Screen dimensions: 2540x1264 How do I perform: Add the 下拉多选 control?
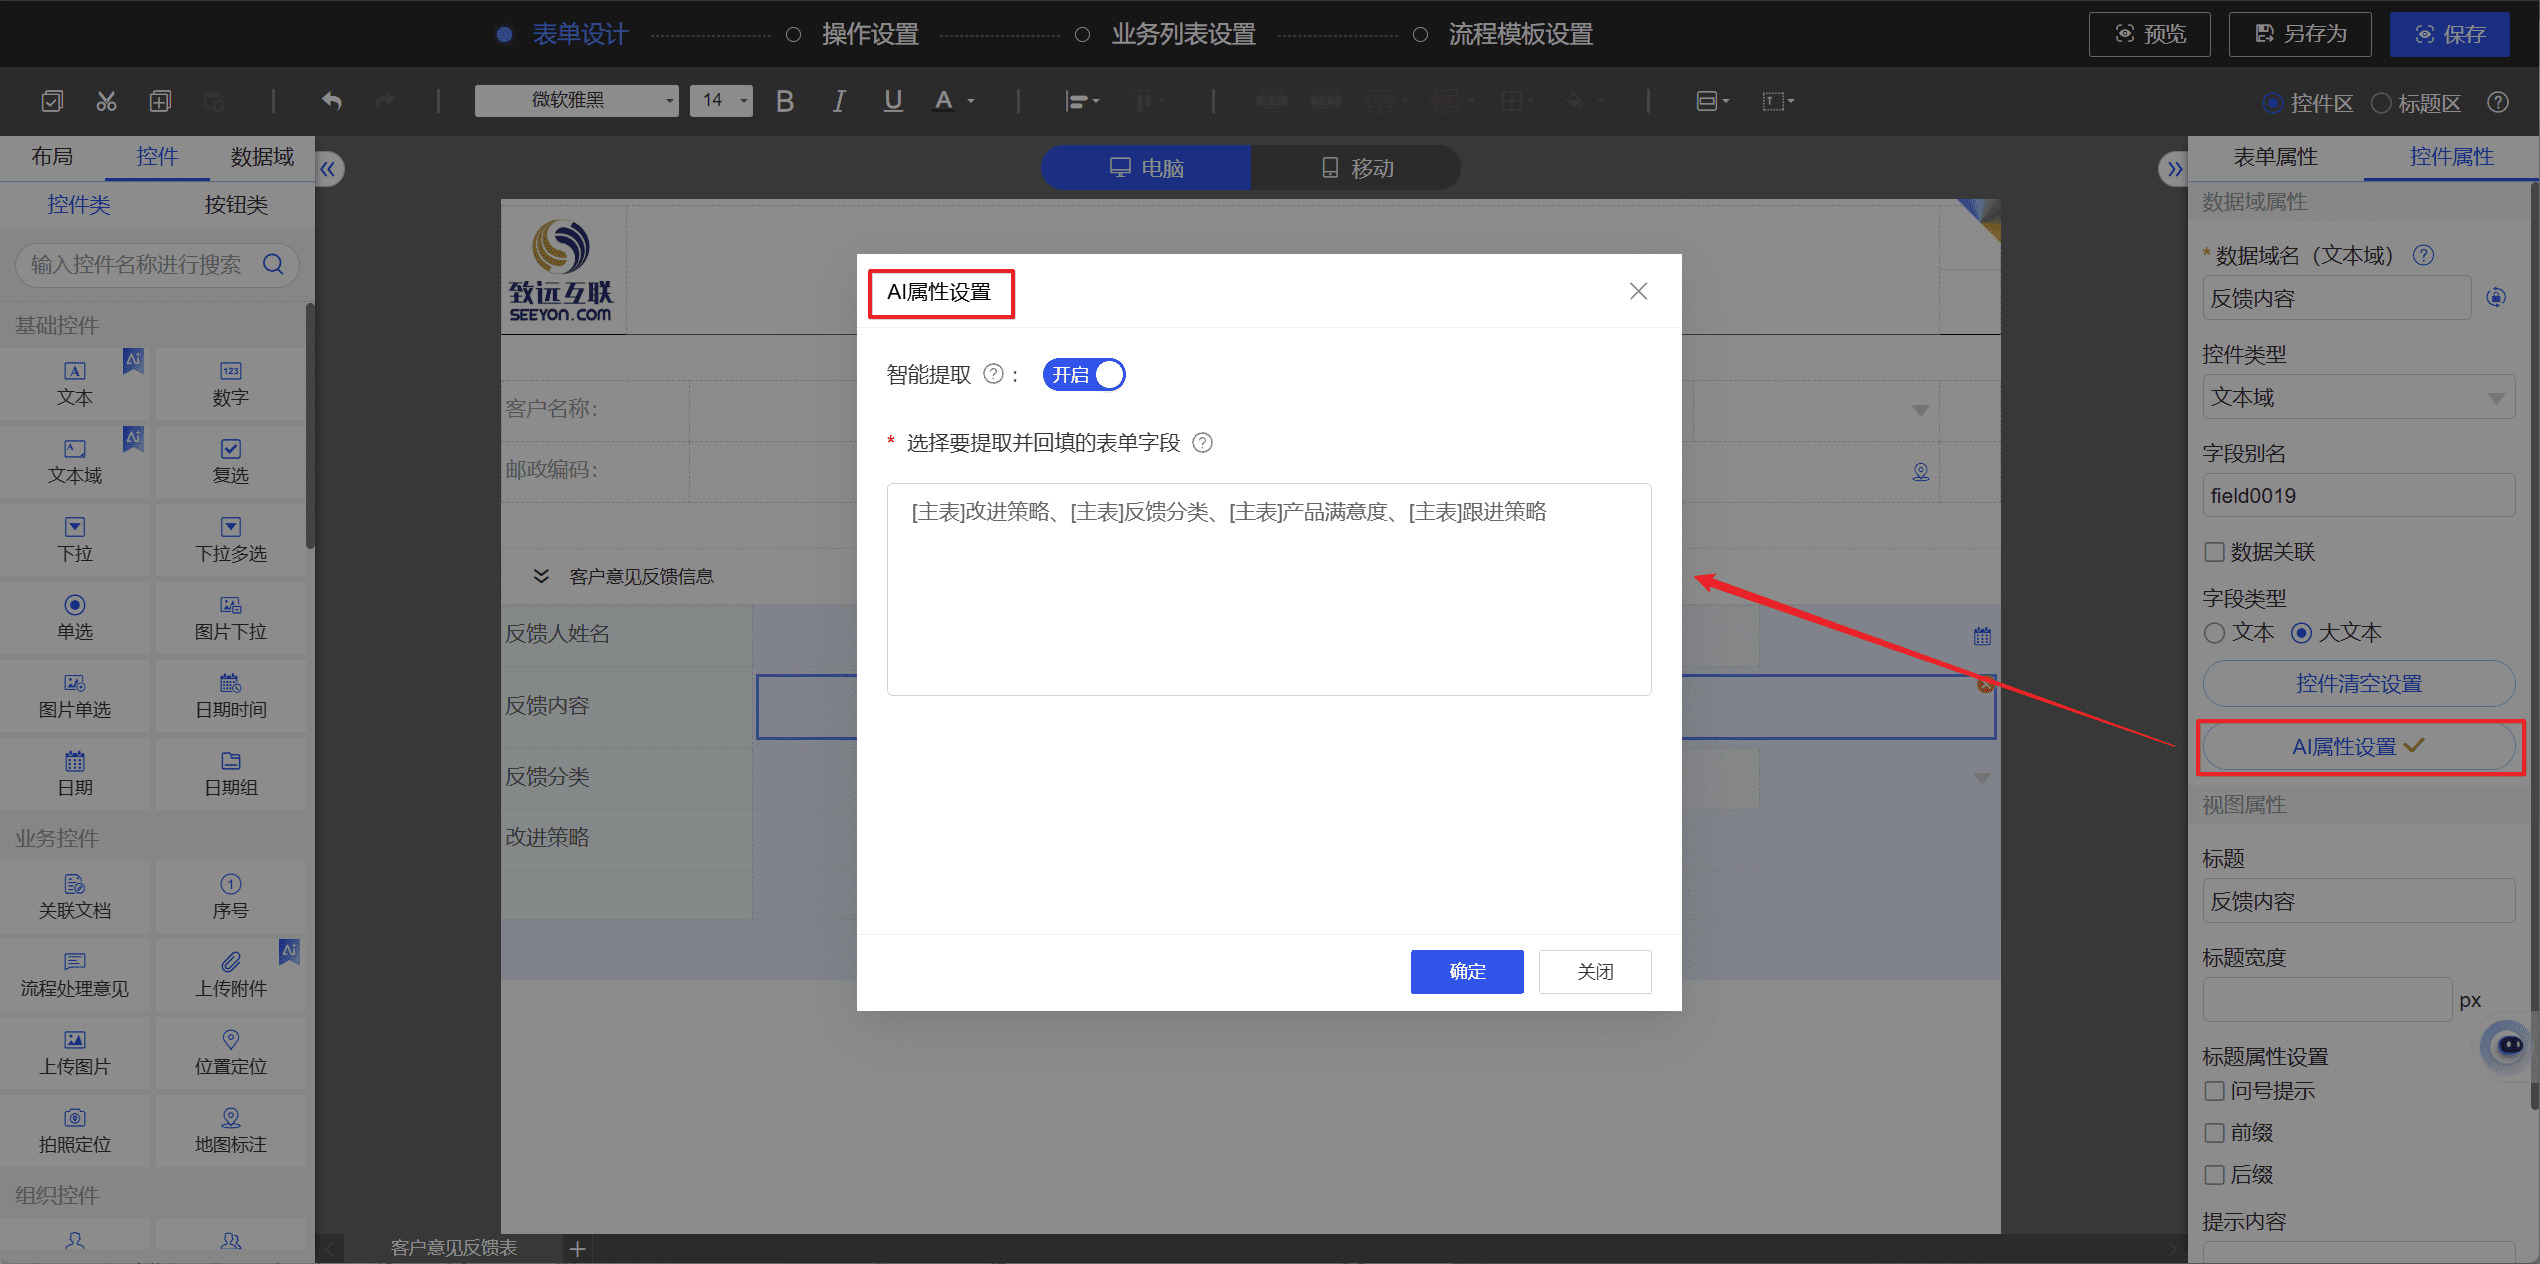231,540
